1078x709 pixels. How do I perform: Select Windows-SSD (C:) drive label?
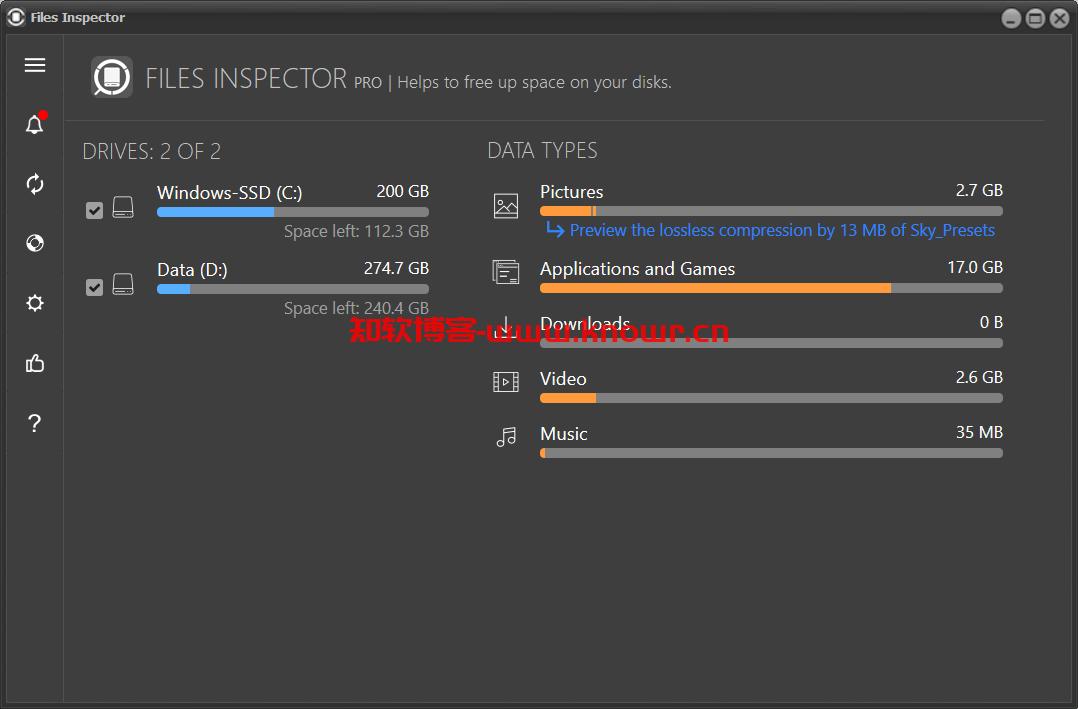pos(230,193)
